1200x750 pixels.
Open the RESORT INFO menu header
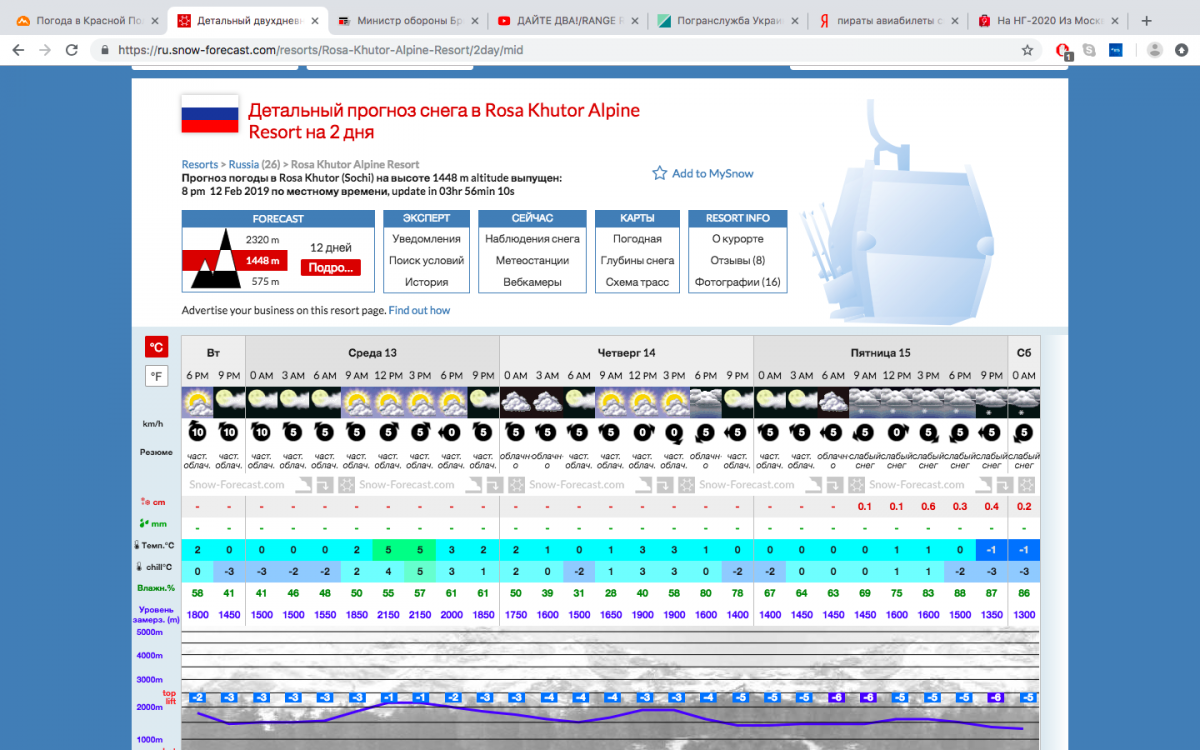pos(738,218)
